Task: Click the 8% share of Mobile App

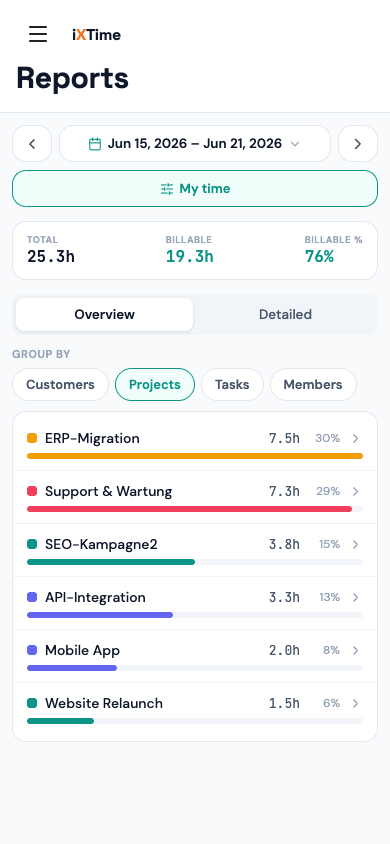Action: (x=331, y=650)
